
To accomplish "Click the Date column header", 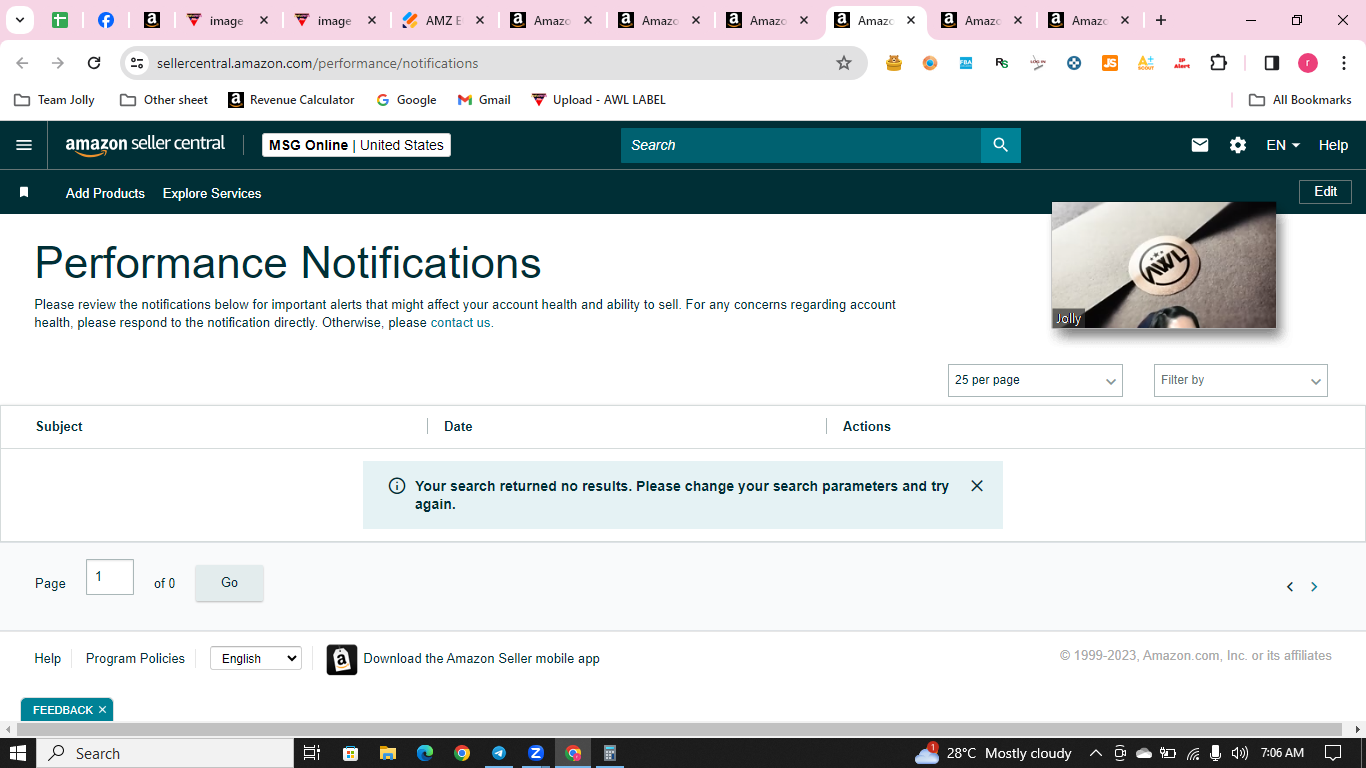I will click(x=458, y=426).
